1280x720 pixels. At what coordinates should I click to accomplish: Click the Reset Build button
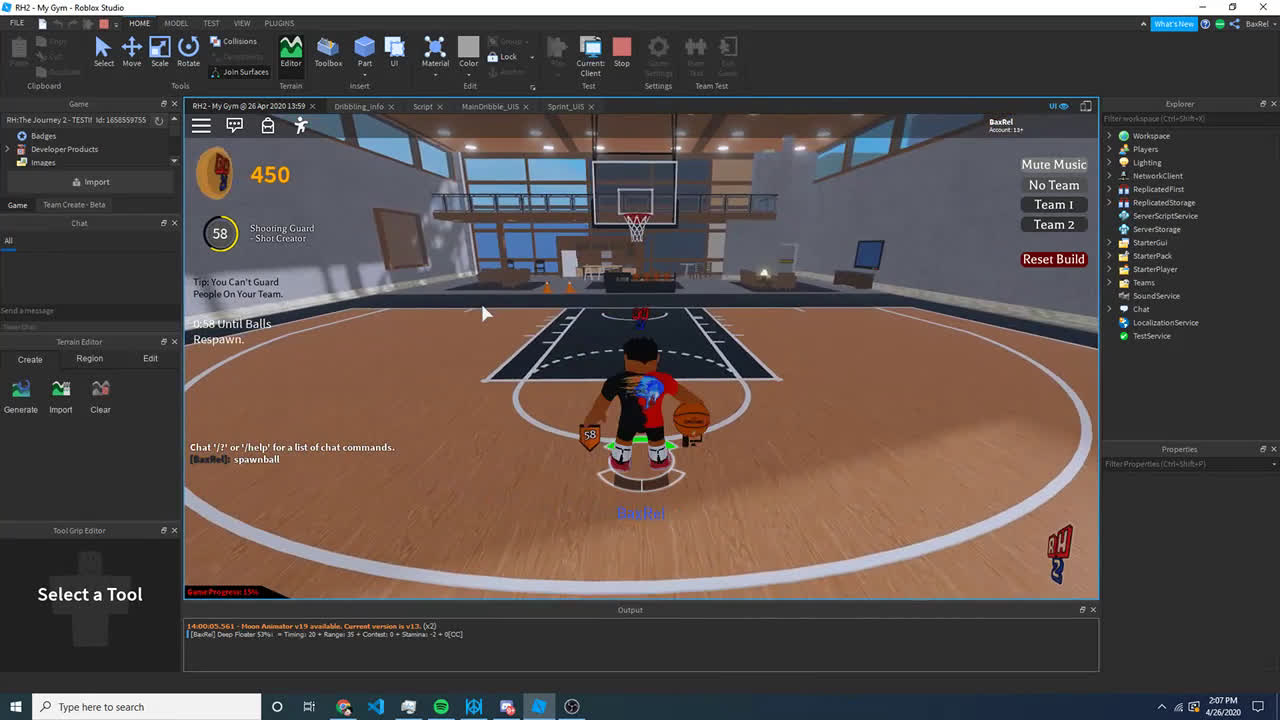pos(1053,259)
